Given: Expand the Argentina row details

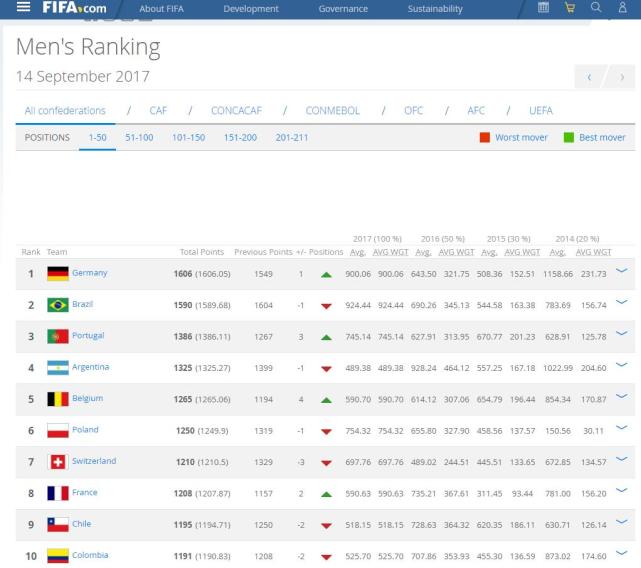Looking at the screenshot, I should [x=621, y=365].
